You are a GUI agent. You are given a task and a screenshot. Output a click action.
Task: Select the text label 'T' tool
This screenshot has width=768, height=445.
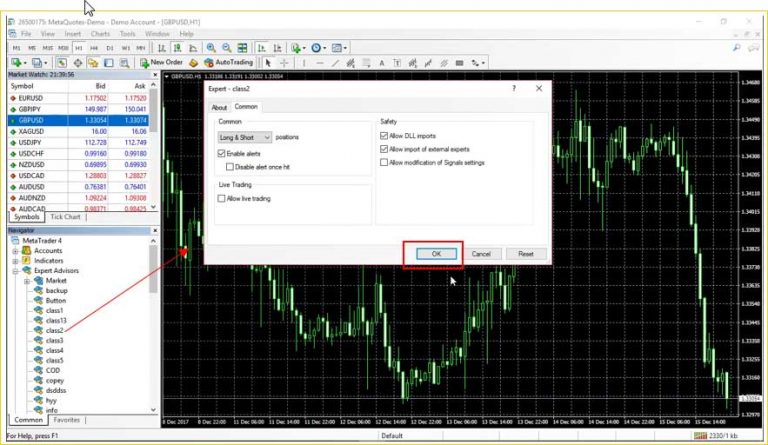click(397, 63)
